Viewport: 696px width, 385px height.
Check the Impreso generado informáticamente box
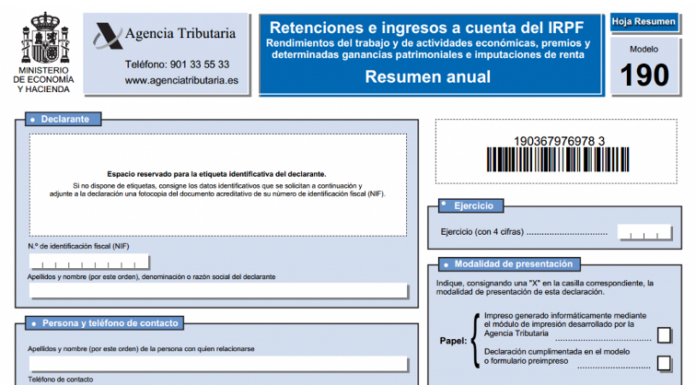pos(664,335)
